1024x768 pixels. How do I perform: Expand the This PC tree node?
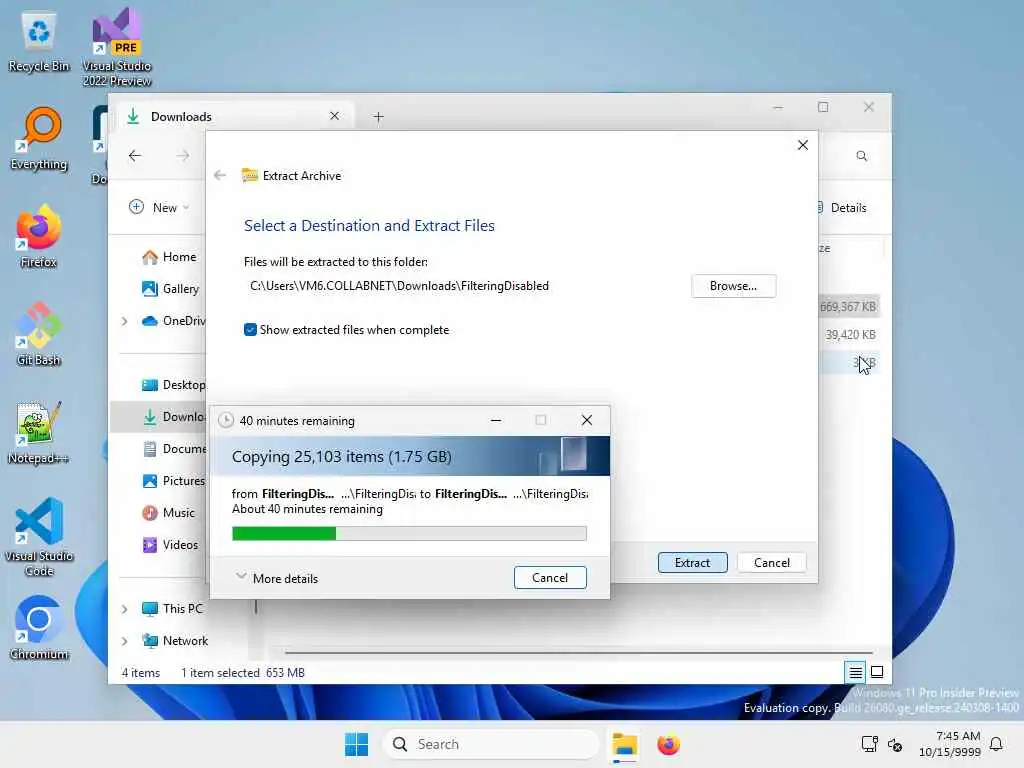pyautogui.click(x=124, y=609)
